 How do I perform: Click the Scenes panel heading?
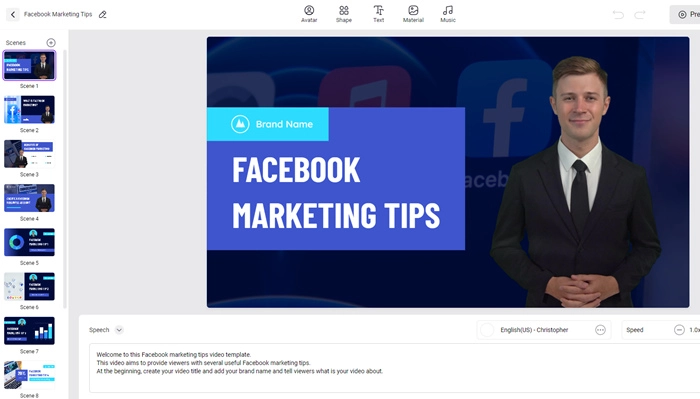pos(16,43)
